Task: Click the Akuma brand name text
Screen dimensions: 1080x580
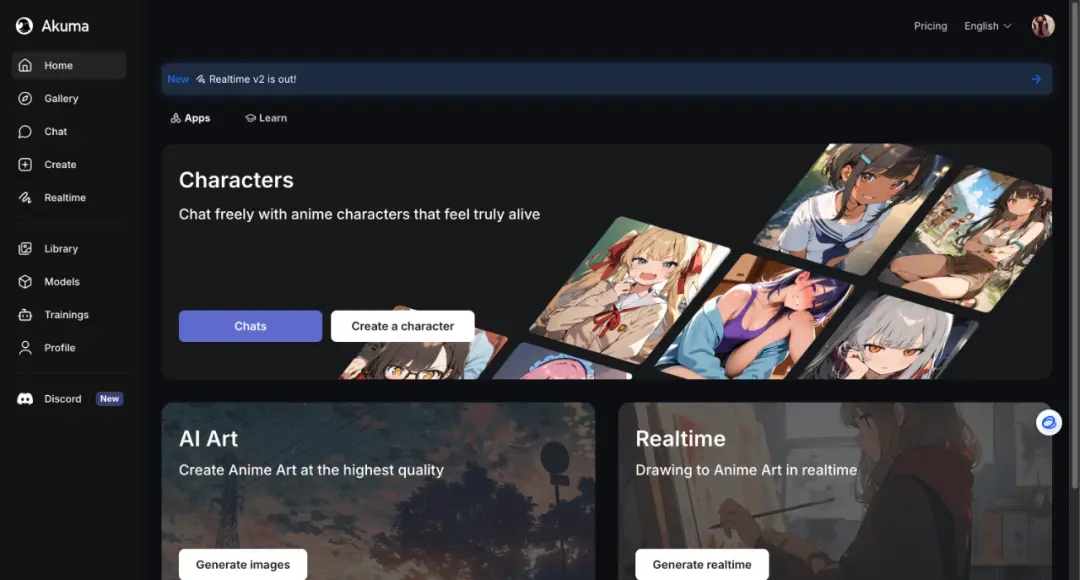Action: point(65,26)
